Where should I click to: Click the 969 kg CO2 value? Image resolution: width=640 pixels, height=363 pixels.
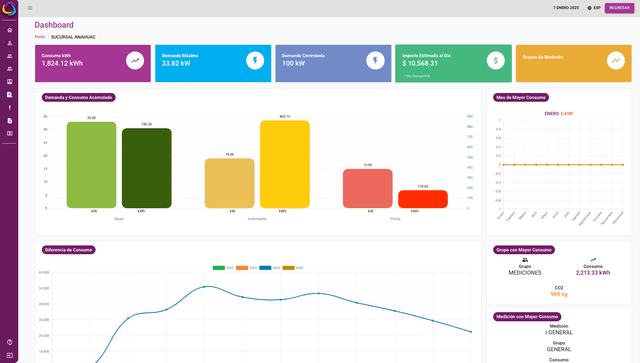tap(559, 294)
